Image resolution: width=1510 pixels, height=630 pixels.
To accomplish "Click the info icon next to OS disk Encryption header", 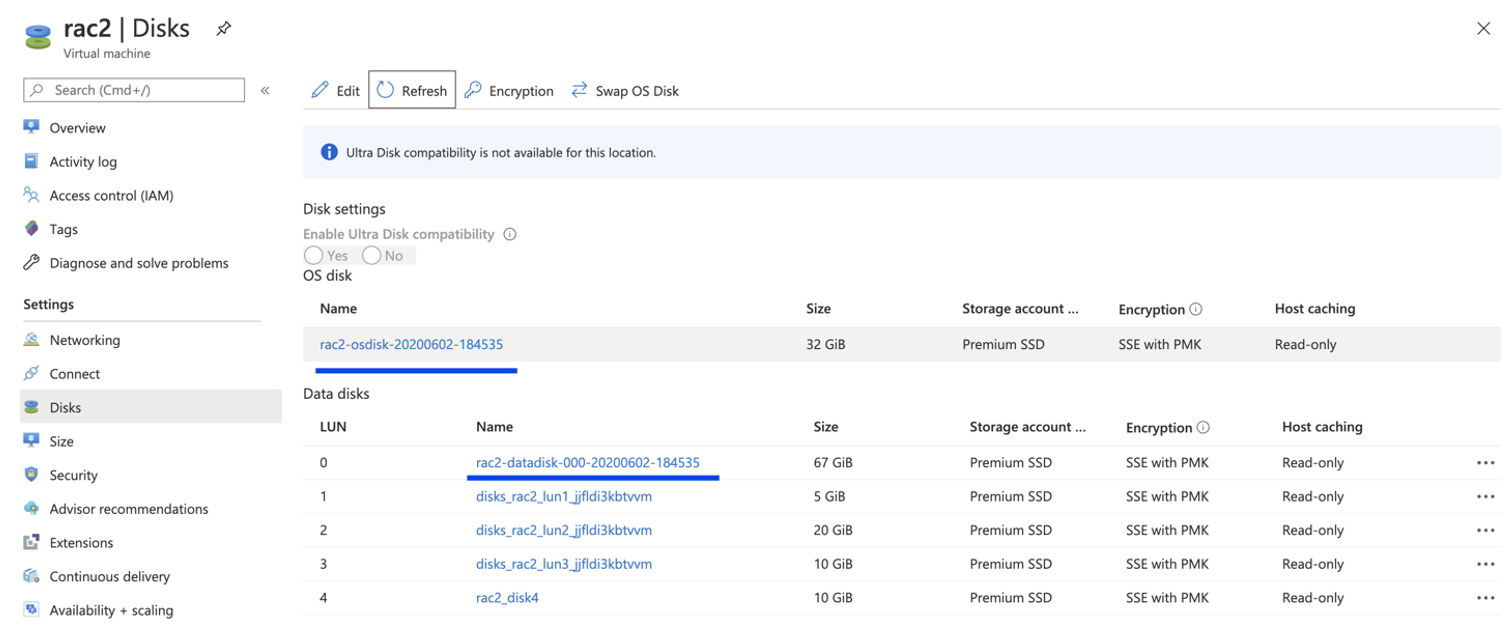I will pyautogui.click(x=1196, y=309).
